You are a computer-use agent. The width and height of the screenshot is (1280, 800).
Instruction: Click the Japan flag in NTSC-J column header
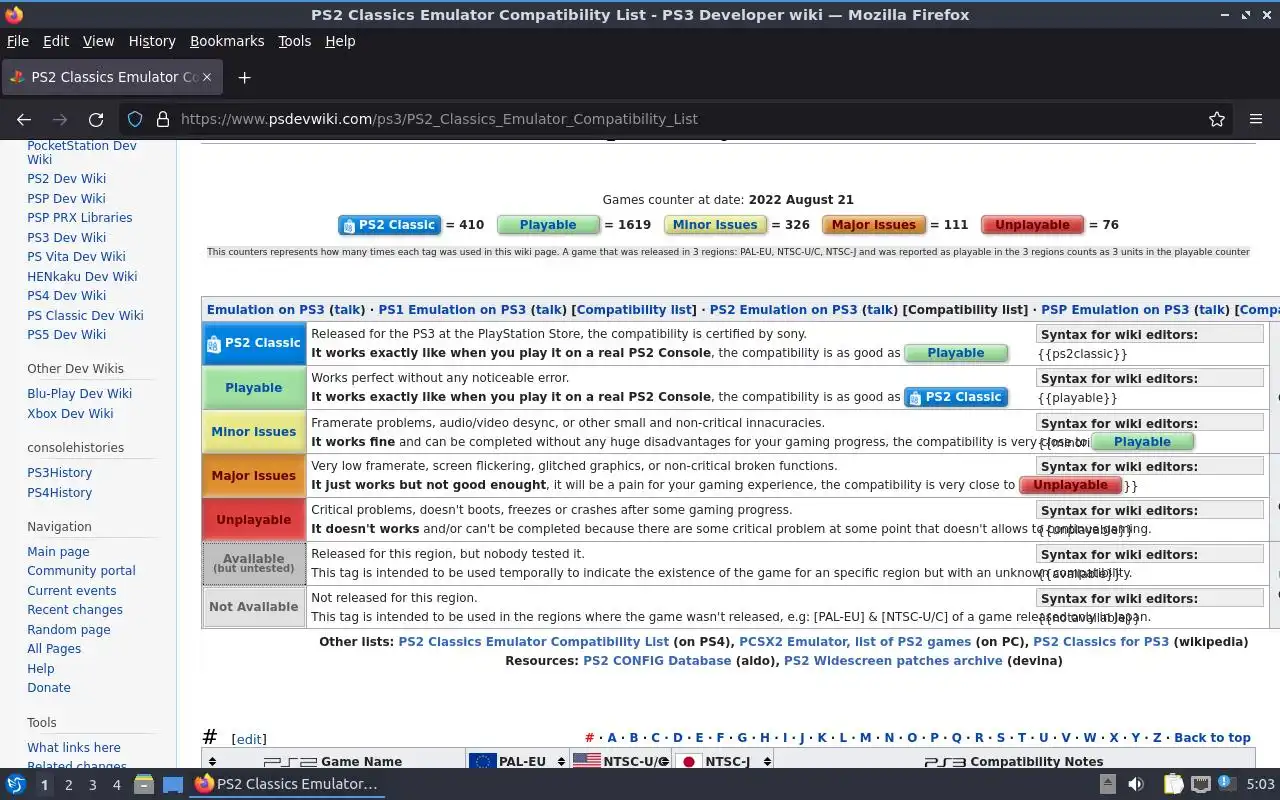(687, 761)
